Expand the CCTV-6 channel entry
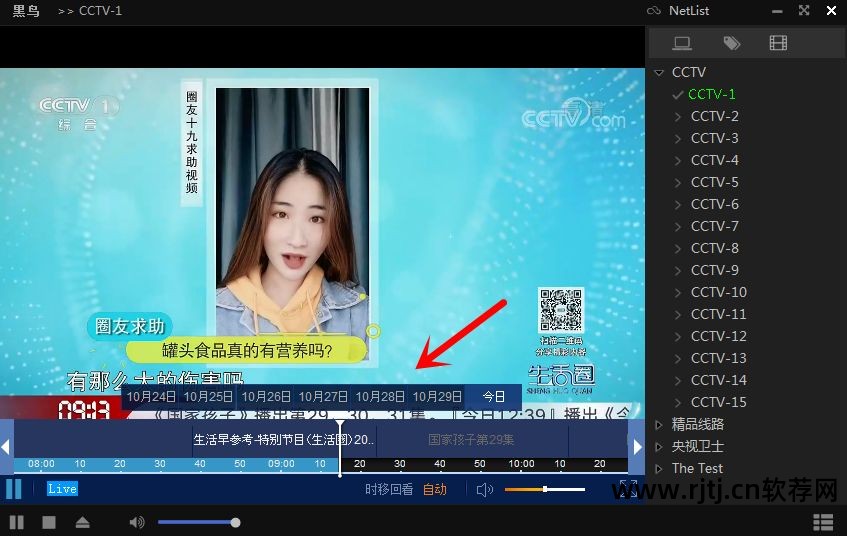Viewport: 847px width, 536px height. click(678, 204)
